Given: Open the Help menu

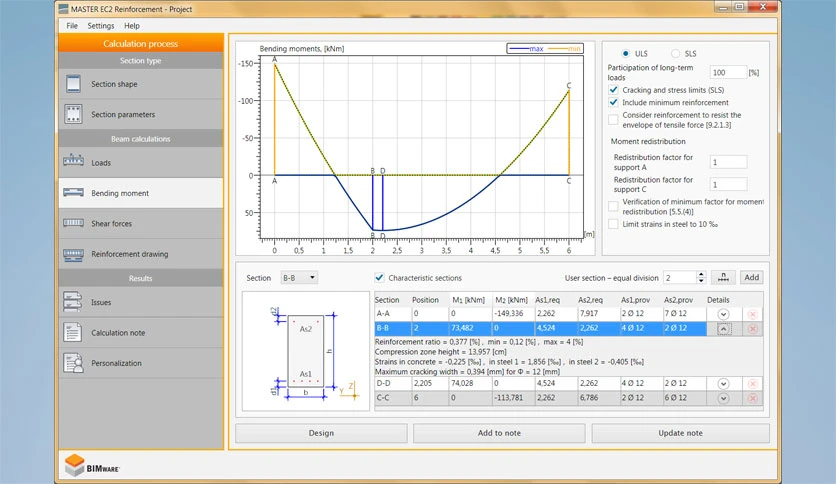Looking at the screenshot, I should tap(132, 26).
